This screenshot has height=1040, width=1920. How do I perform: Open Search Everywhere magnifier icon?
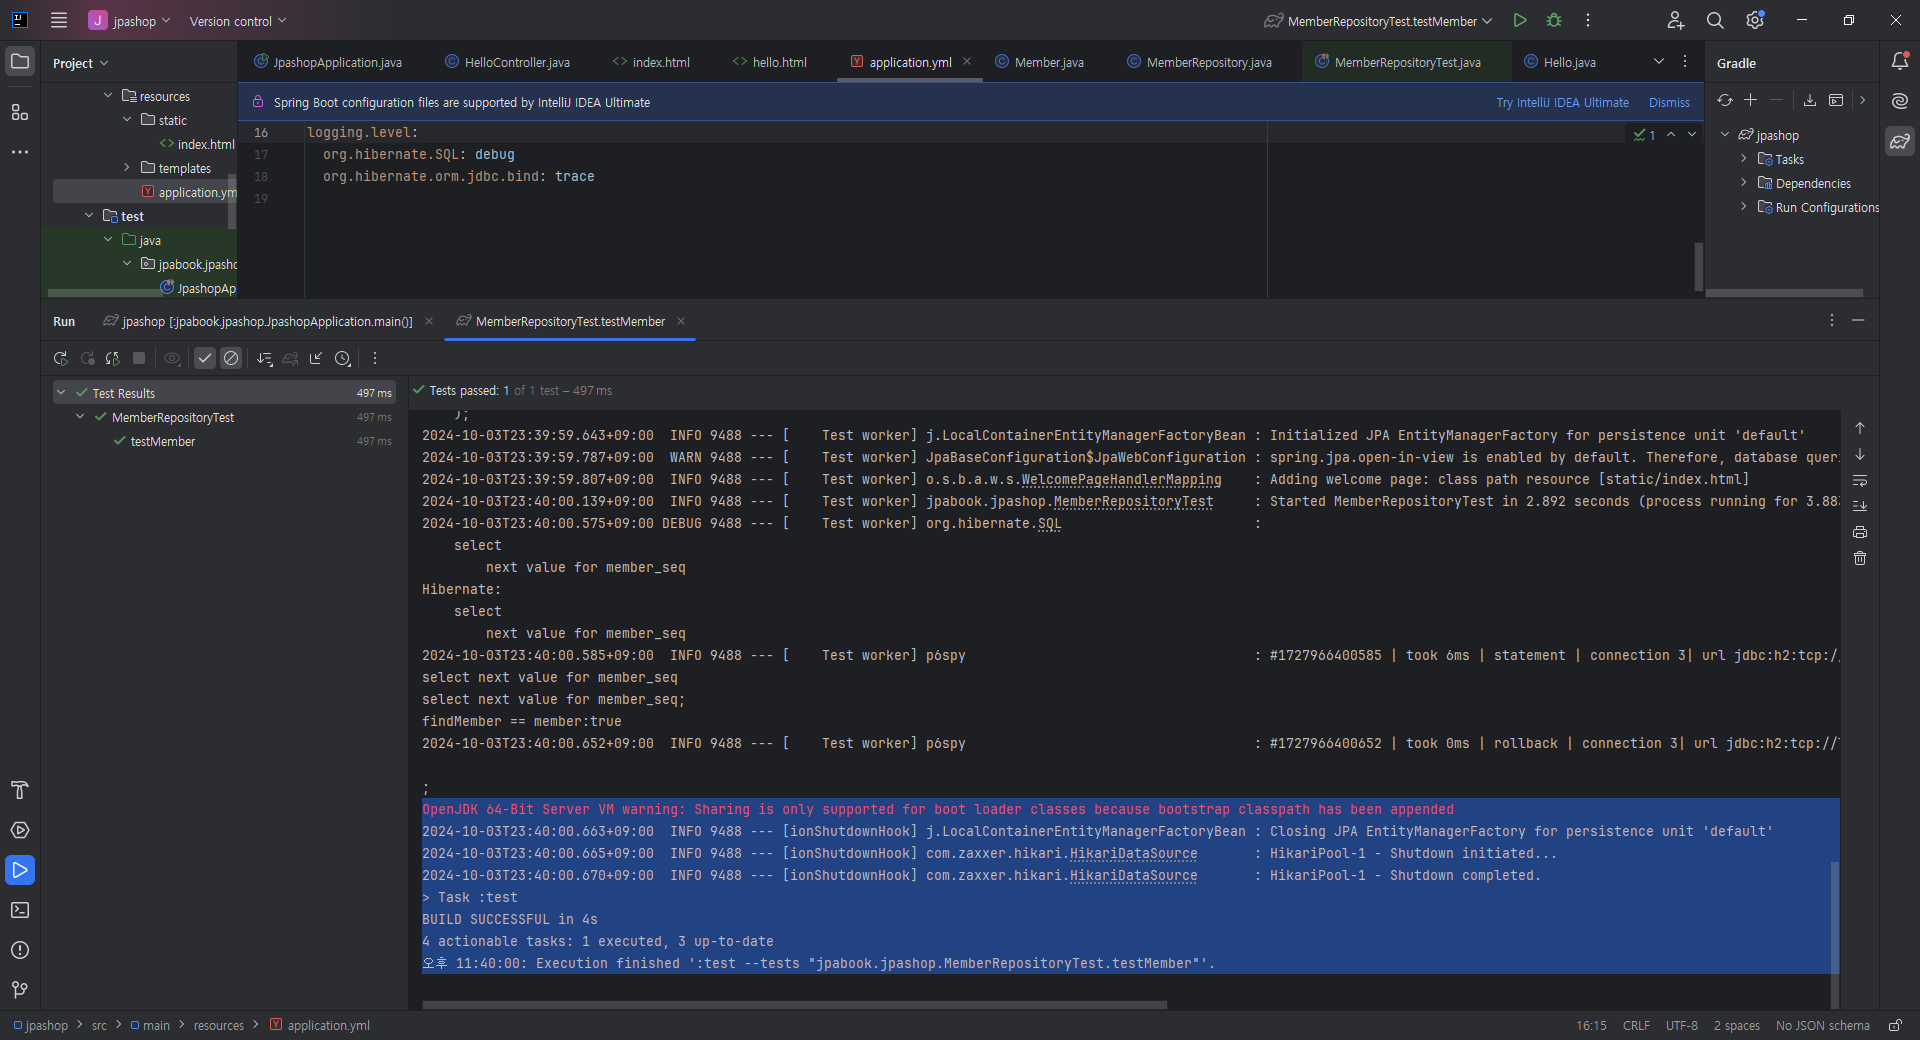1715,20
